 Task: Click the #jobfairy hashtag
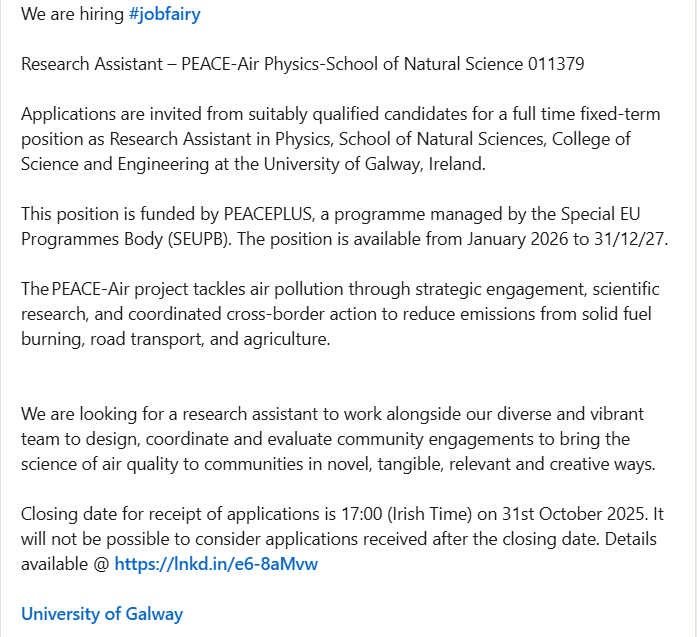coord(165,15)
